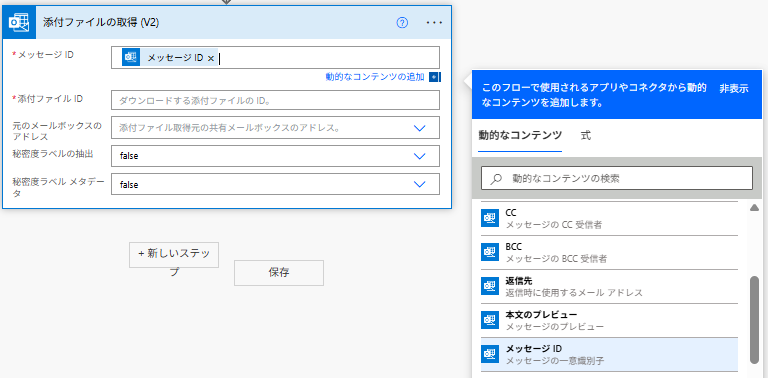Click the false value in 秘密度ラベルの抽出

(x=129, y=156)
